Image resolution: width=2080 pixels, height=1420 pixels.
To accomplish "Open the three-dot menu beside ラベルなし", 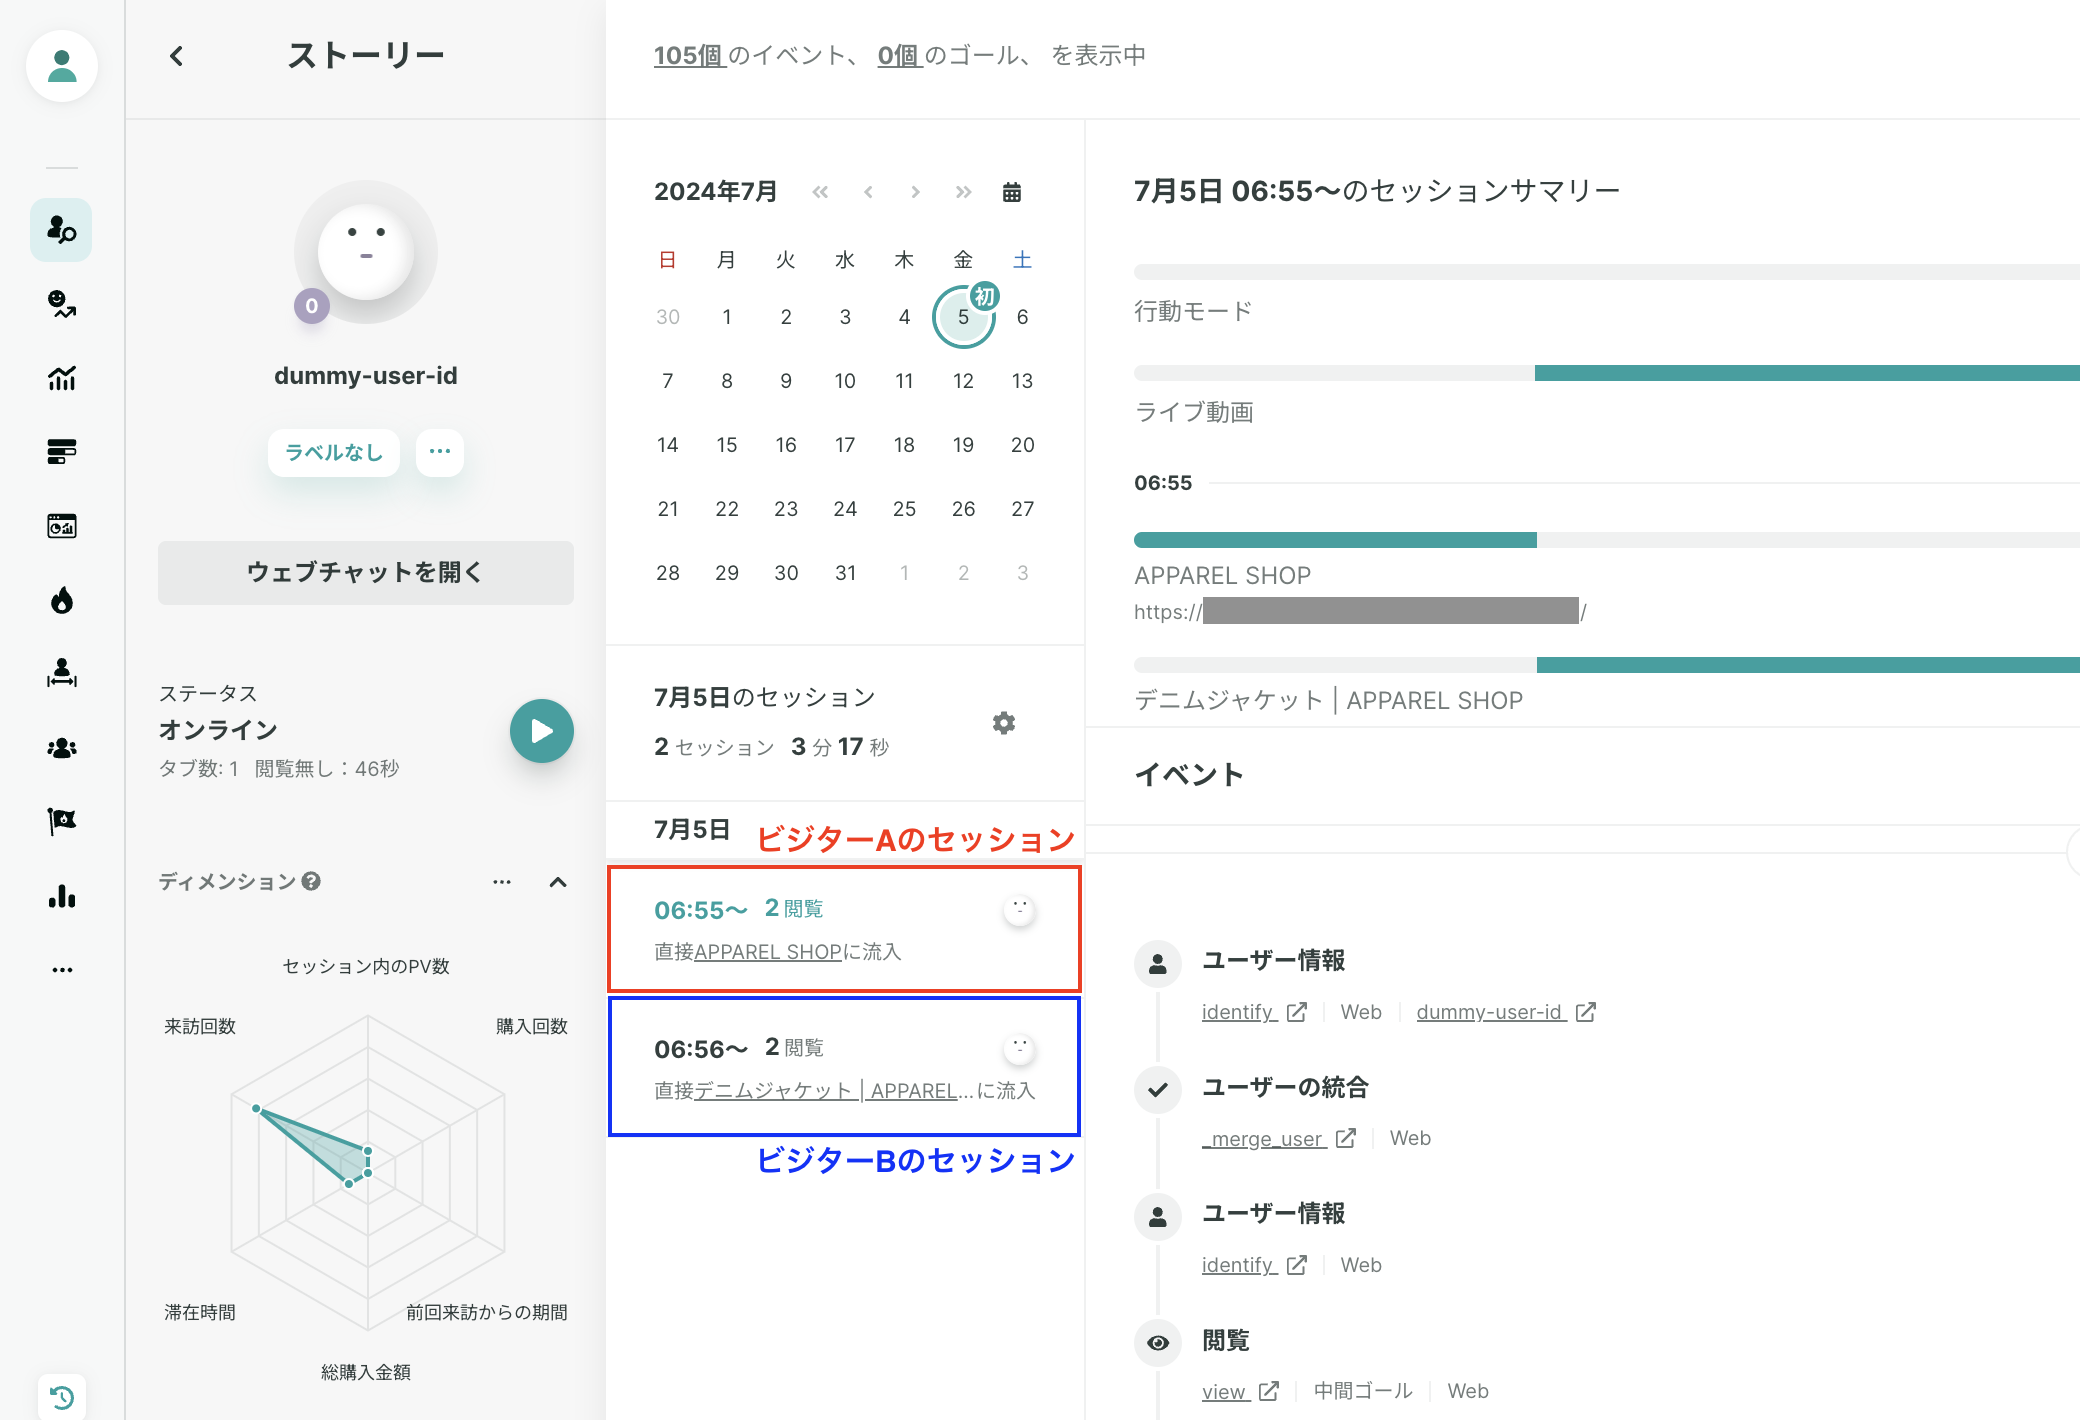I will (440, 453).
